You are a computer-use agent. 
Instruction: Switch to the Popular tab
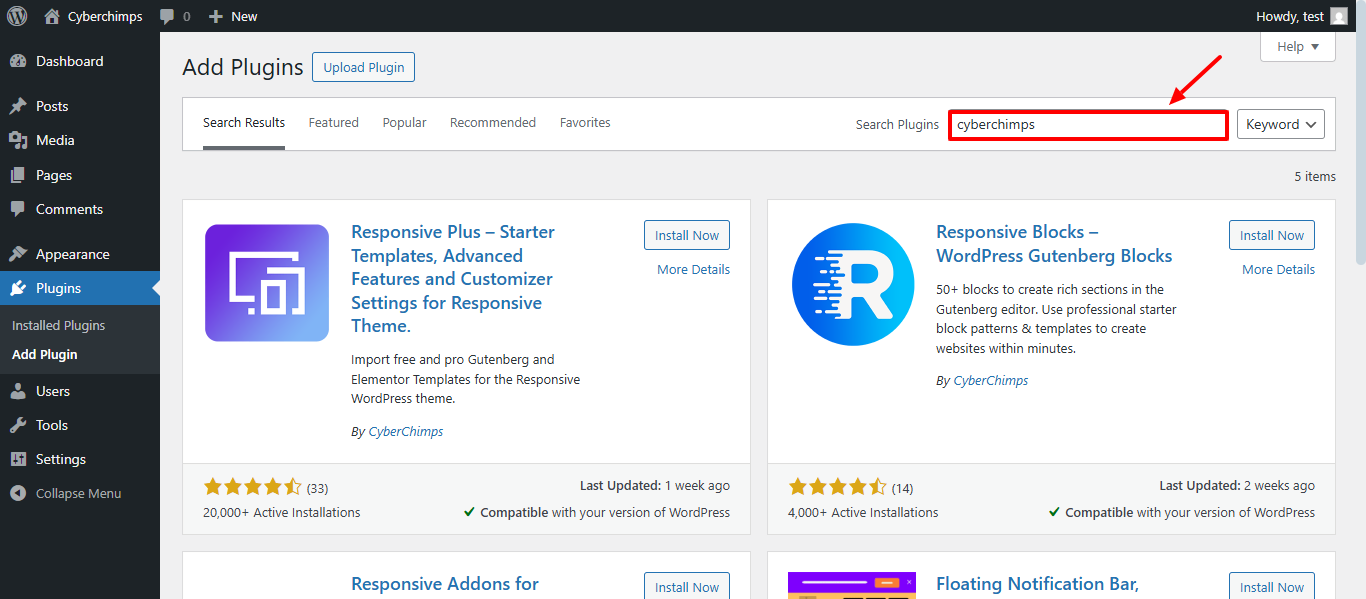coord(404,123)
